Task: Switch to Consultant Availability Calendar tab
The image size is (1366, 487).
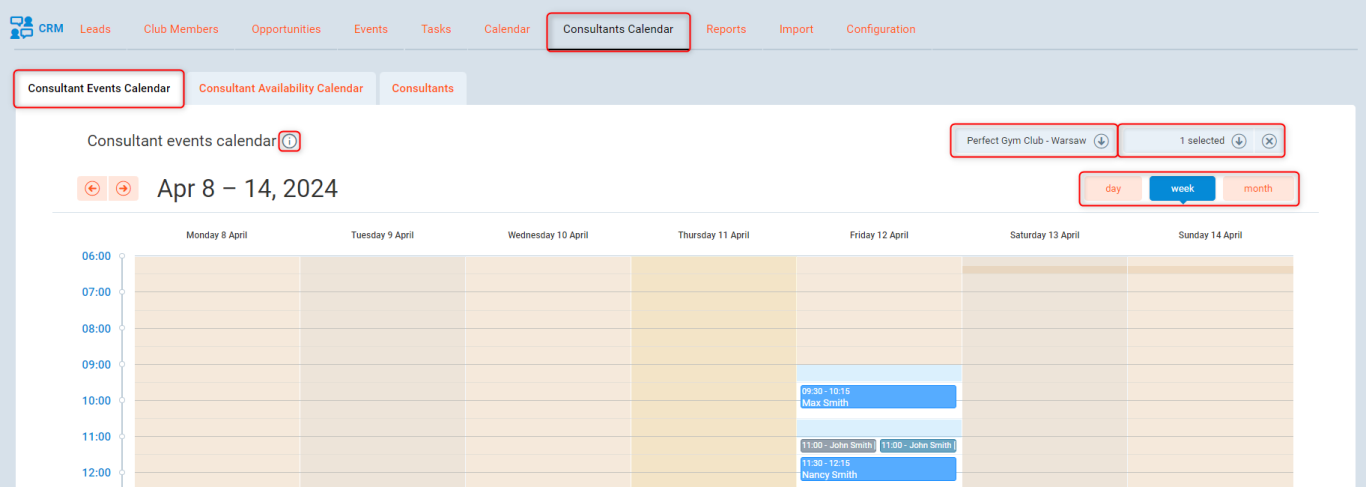Action: [281, 88]
